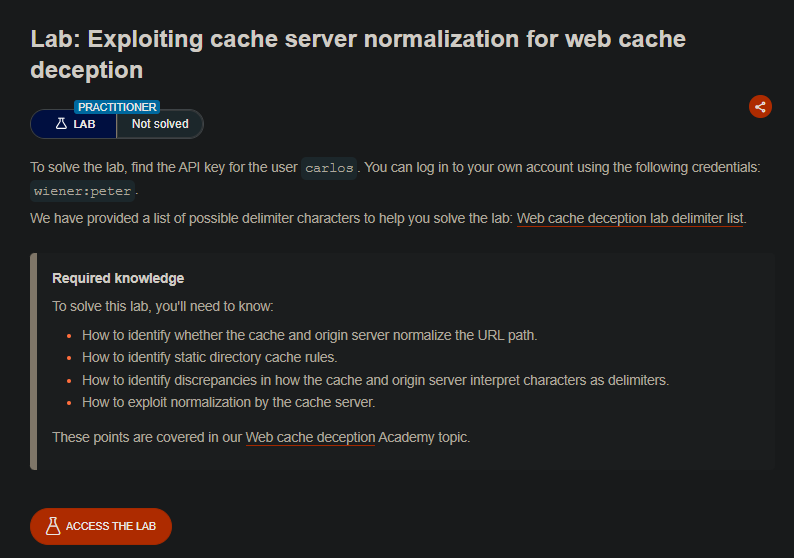Screen dimensions: 794x558
Task: Select the exploit normalization by cache server bullet
Action: [x=228, y=402]
